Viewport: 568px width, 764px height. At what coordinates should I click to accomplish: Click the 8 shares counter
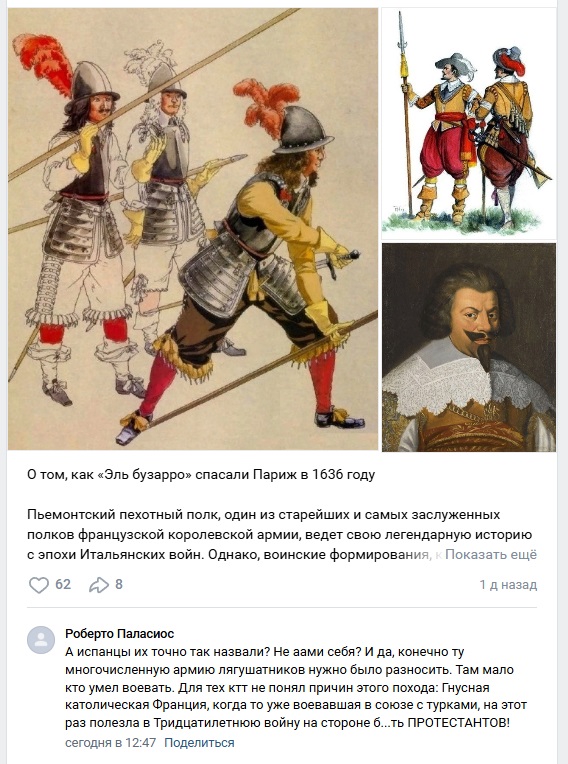(118, 584)
